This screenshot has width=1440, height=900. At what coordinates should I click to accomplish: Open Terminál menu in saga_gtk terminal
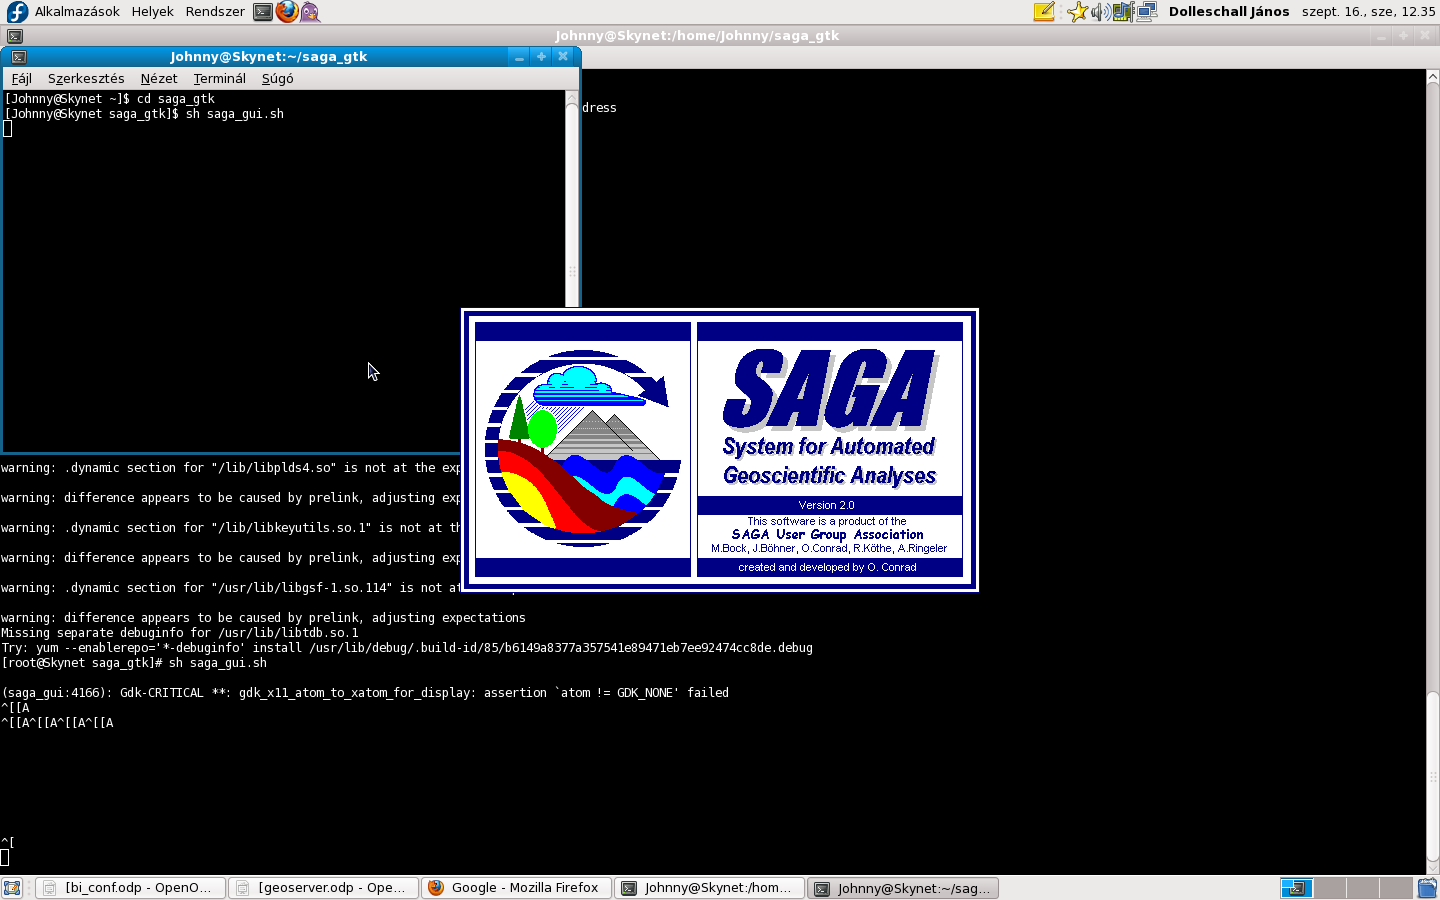point(219,78)
